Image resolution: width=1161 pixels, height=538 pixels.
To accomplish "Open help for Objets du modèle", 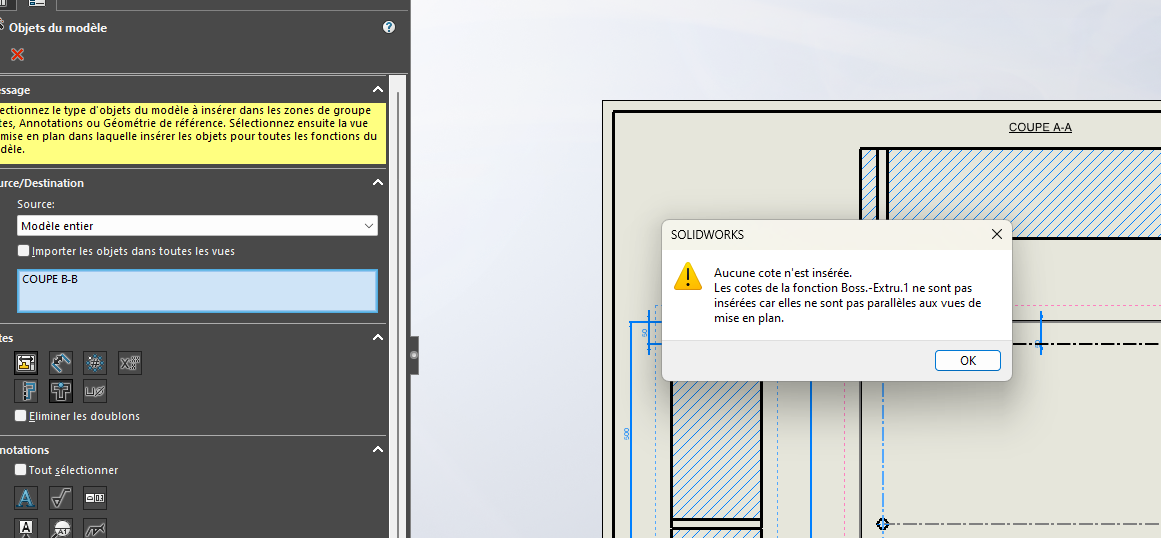I will click(389, 28).
